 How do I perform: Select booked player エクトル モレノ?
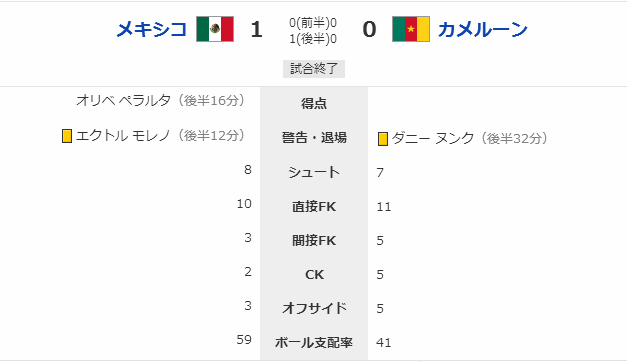click(123, 136)
